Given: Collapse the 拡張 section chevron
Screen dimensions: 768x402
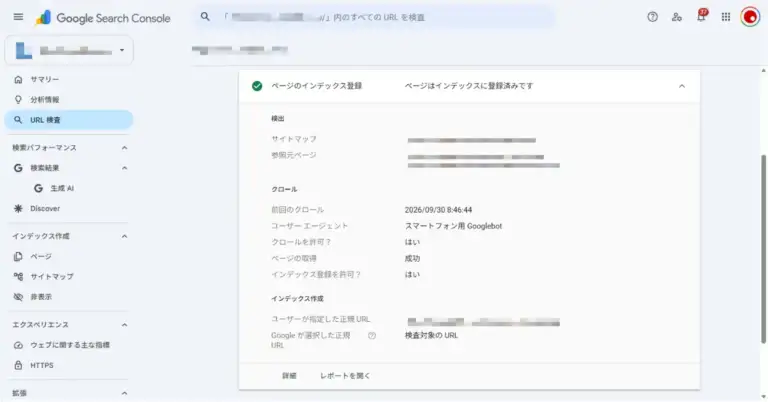Looking at the screenshot, I should click(124, 393).
